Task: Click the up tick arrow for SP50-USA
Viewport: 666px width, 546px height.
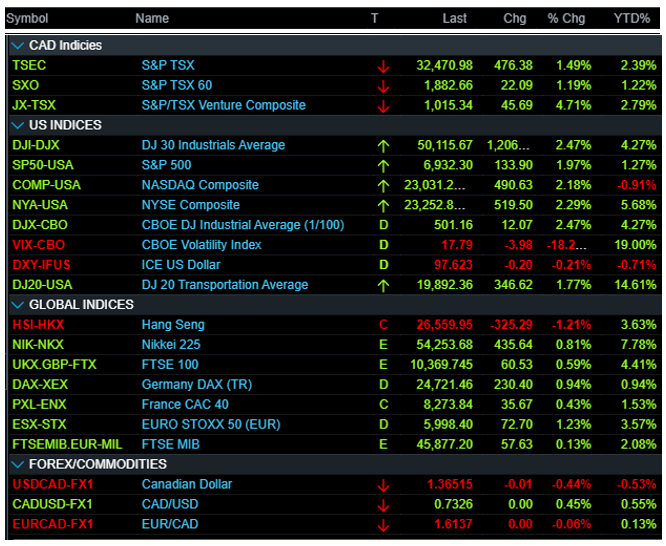Action: (383, 166)
